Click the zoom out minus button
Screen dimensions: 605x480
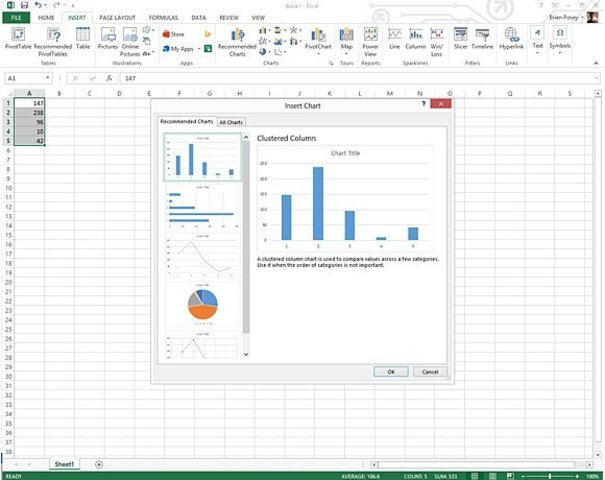(x=523, y=477)
